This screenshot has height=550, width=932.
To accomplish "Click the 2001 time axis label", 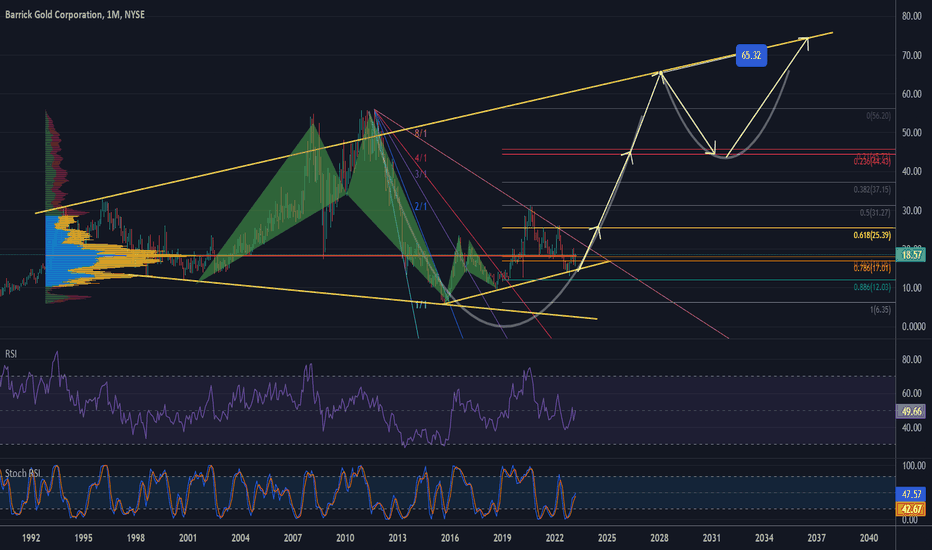I will pos(188,538).
